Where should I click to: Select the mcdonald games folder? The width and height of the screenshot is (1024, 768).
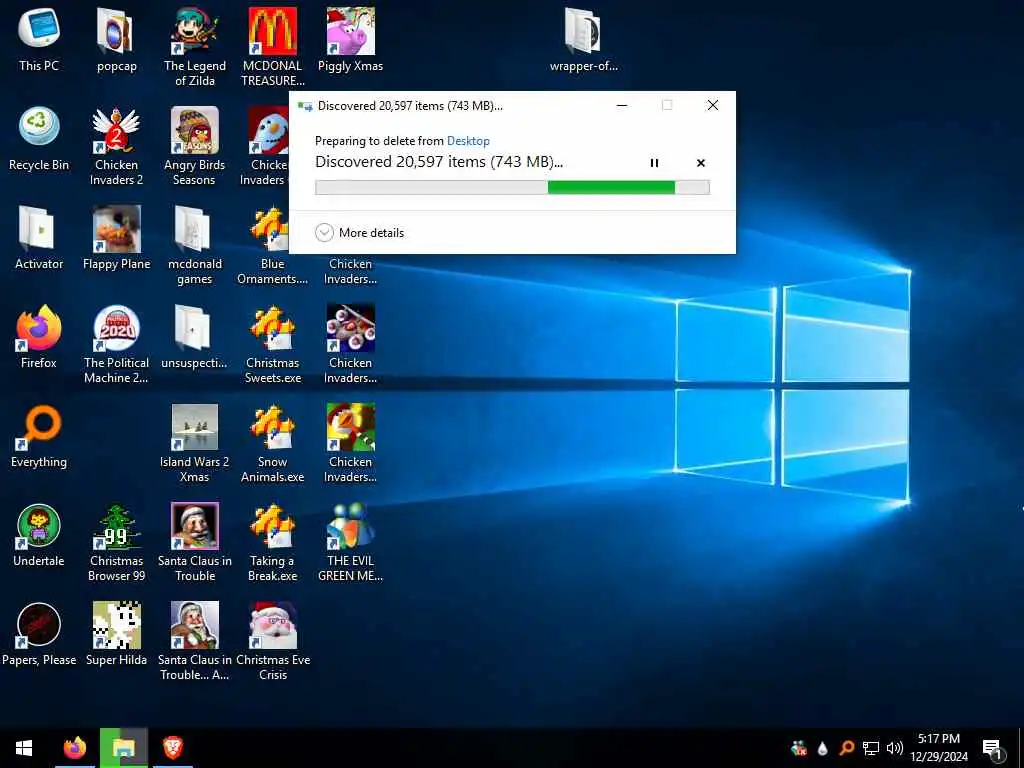[195, 244]
